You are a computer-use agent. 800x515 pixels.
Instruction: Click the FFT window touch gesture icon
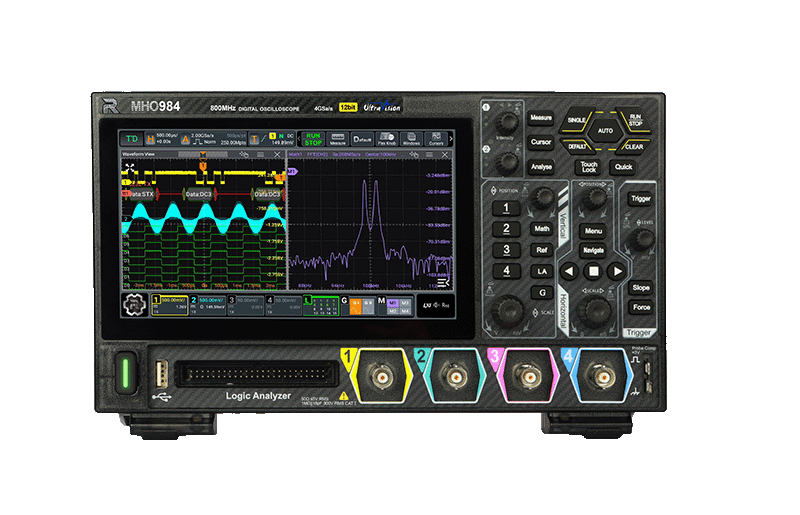pyautogui.click(x=413, y=154)
